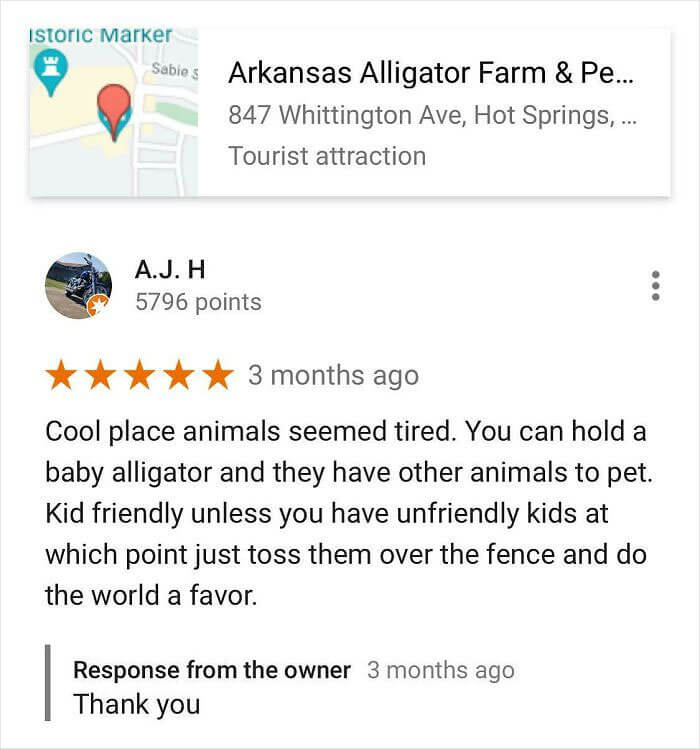Tap the 847 Whittington Ave address line
The image size is (700, 749).
[x=432, y=116]
